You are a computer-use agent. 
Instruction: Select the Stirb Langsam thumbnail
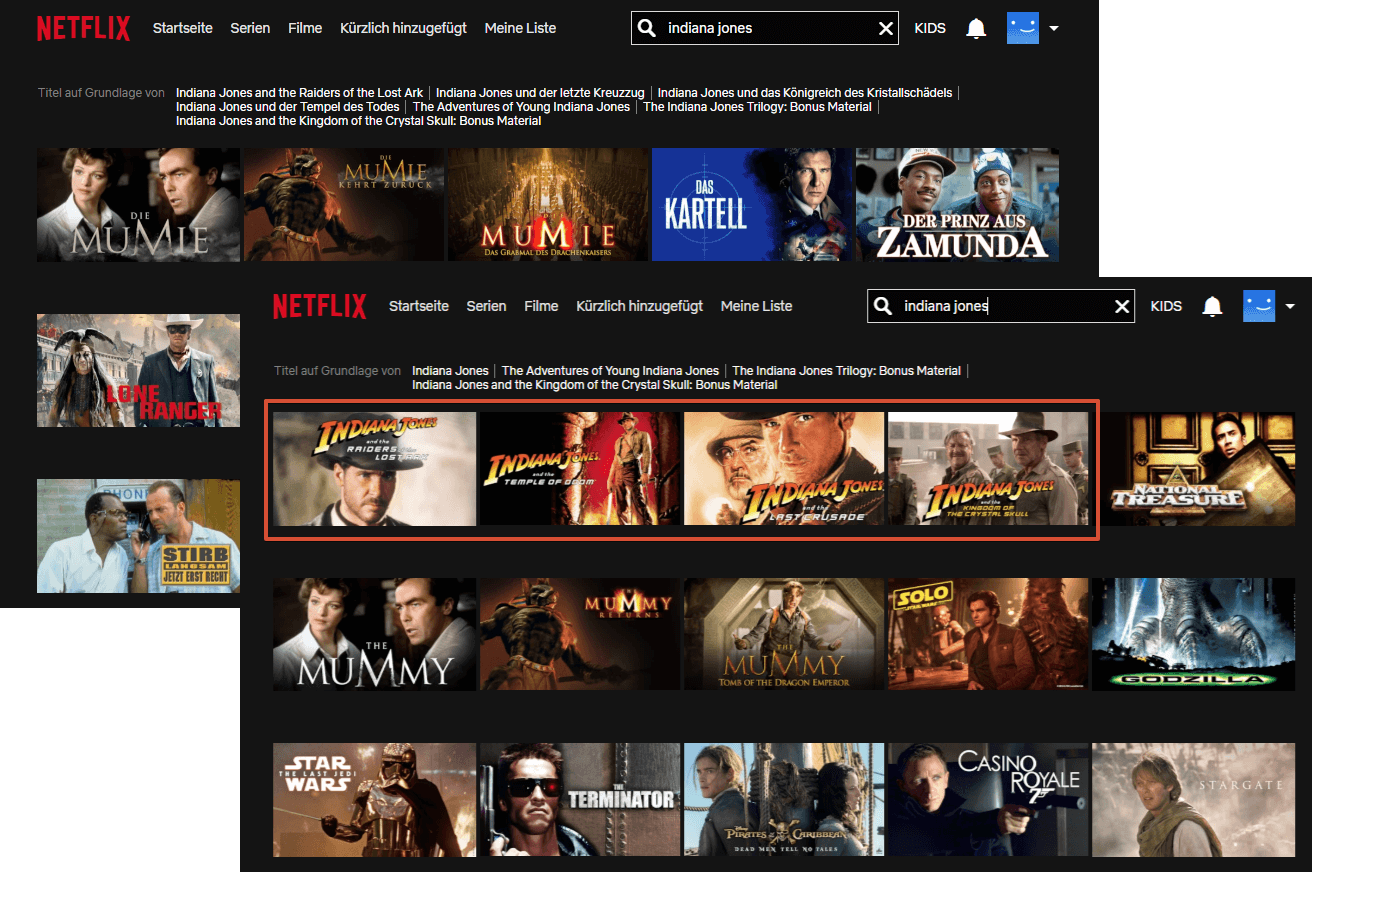point(138,536)
